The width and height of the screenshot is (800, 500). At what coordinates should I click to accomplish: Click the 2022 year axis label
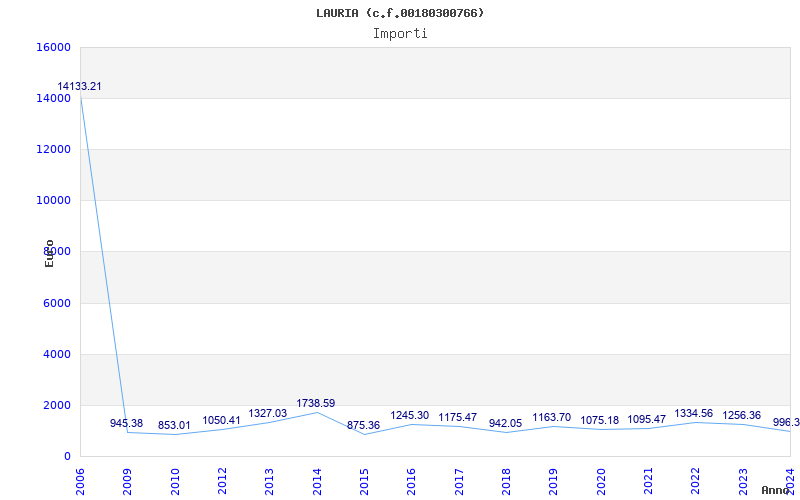click(x=695, y=481)
